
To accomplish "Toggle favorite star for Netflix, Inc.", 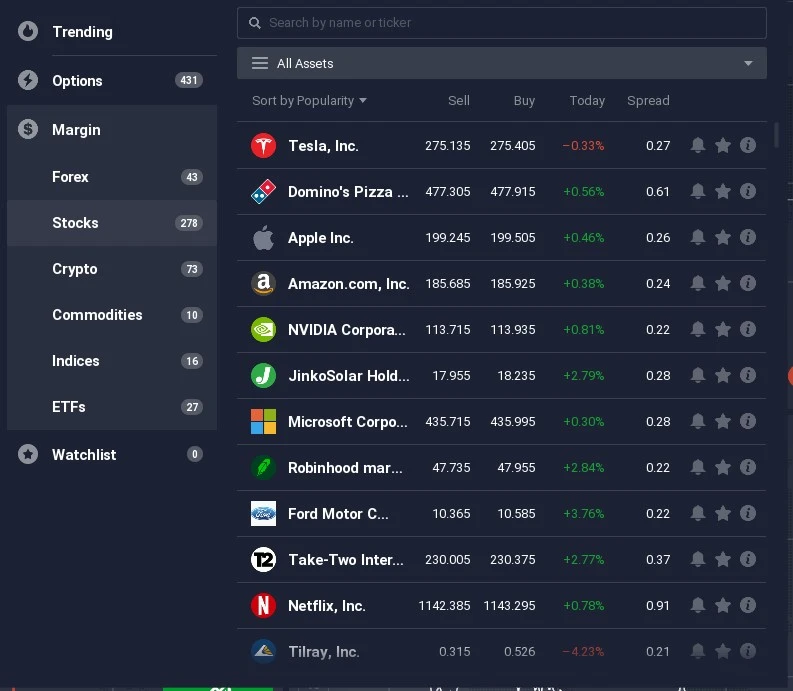I will tap(723, 606).
